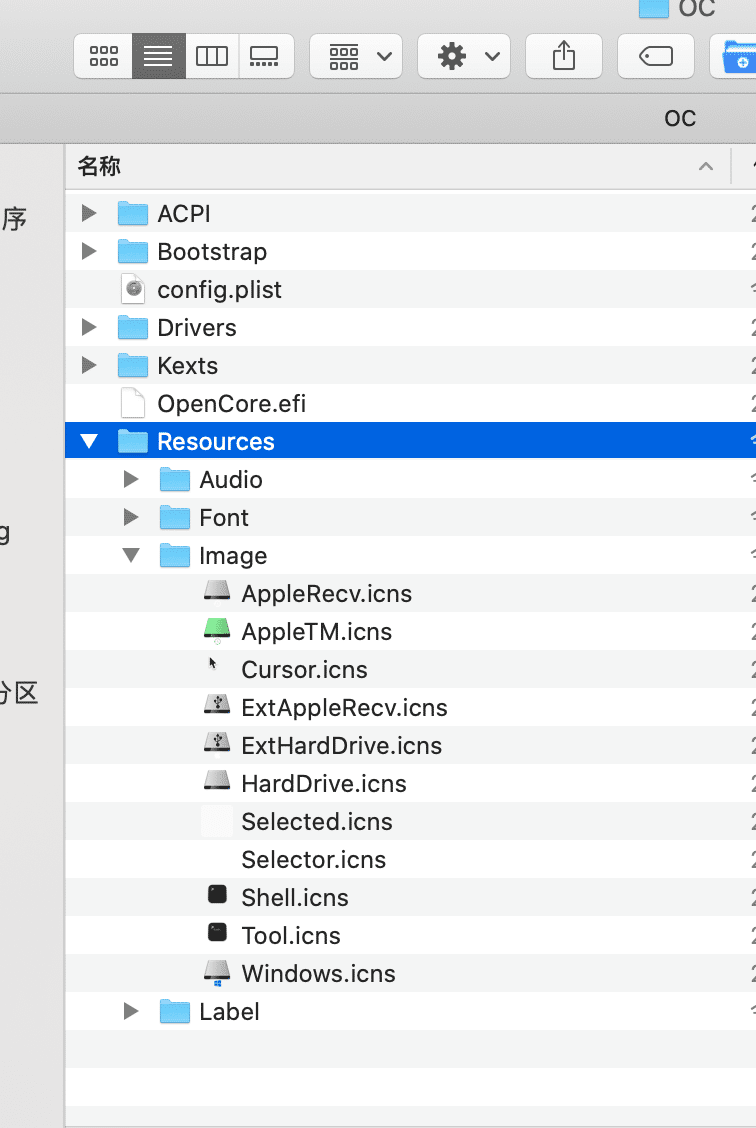Select the Selector.icns file name
Screen dimensions: 756x1128
314,860
